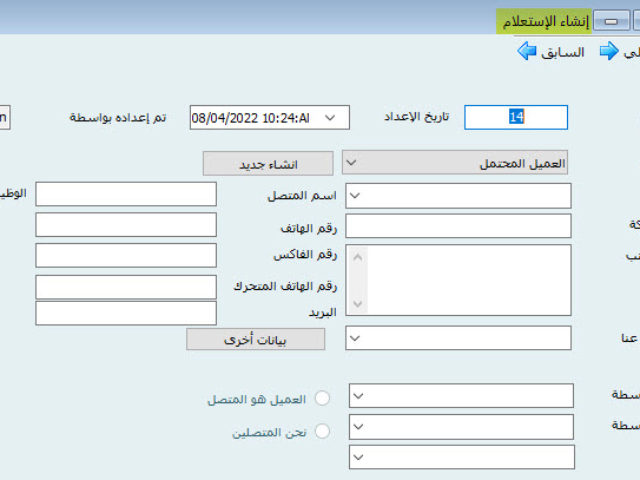This screenshot has width=640, height=480.
Task: Click the blue left arrow beside السابق
Action: [527, 52]
